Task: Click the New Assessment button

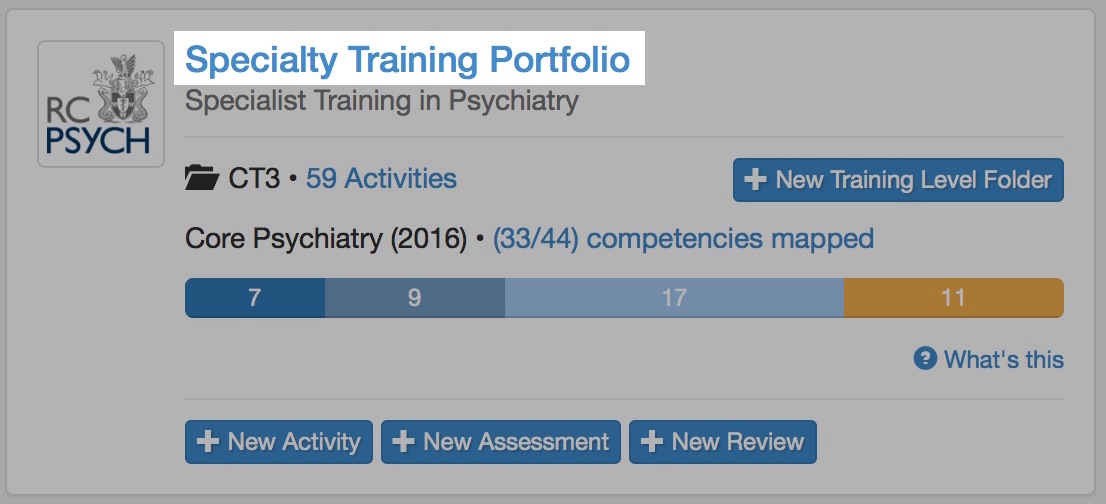Action: pyautogui.click(x=501, y=442)
